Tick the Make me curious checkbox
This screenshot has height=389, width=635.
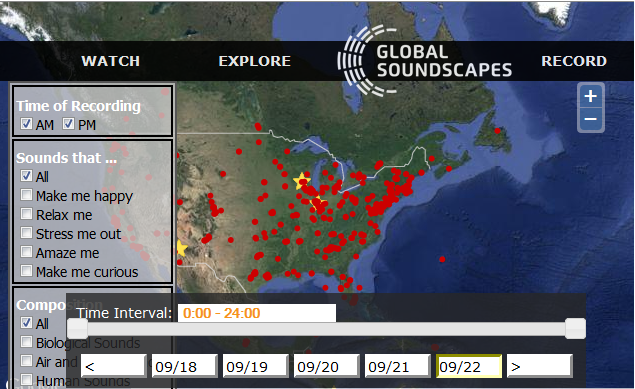click(27, 271)
